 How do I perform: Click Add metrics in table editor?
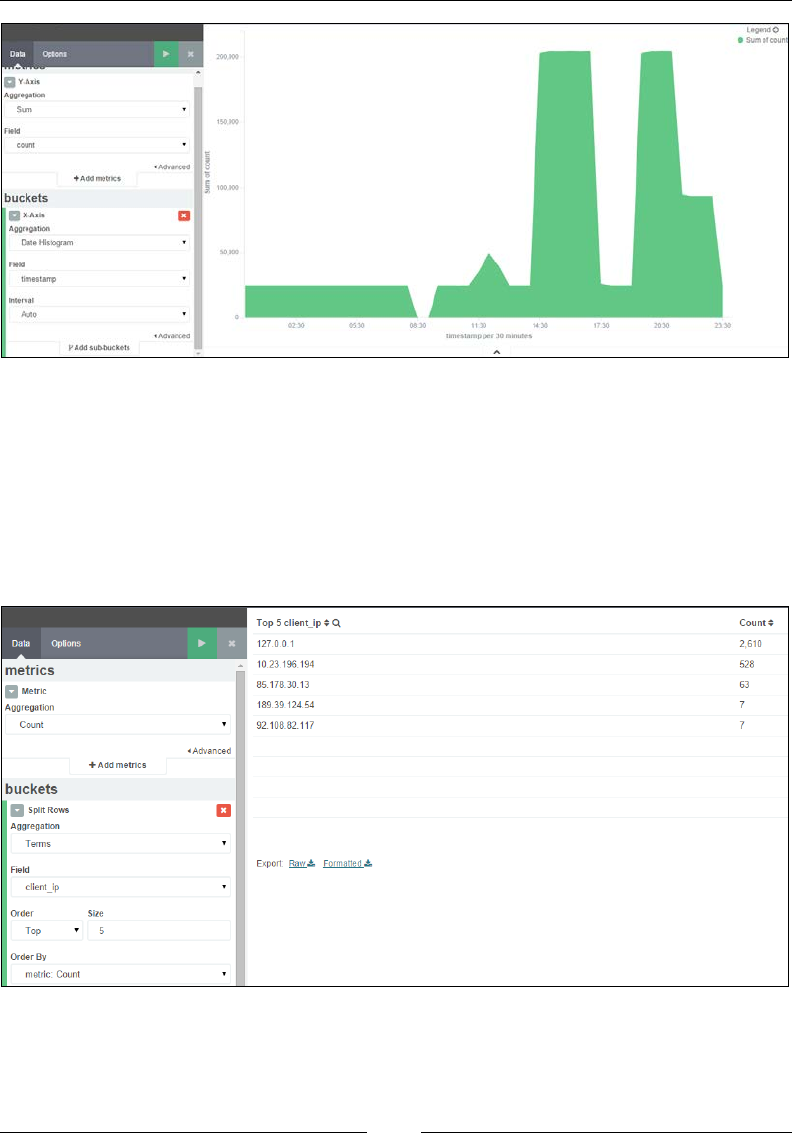pyautogui.click(x=117, y=765)
